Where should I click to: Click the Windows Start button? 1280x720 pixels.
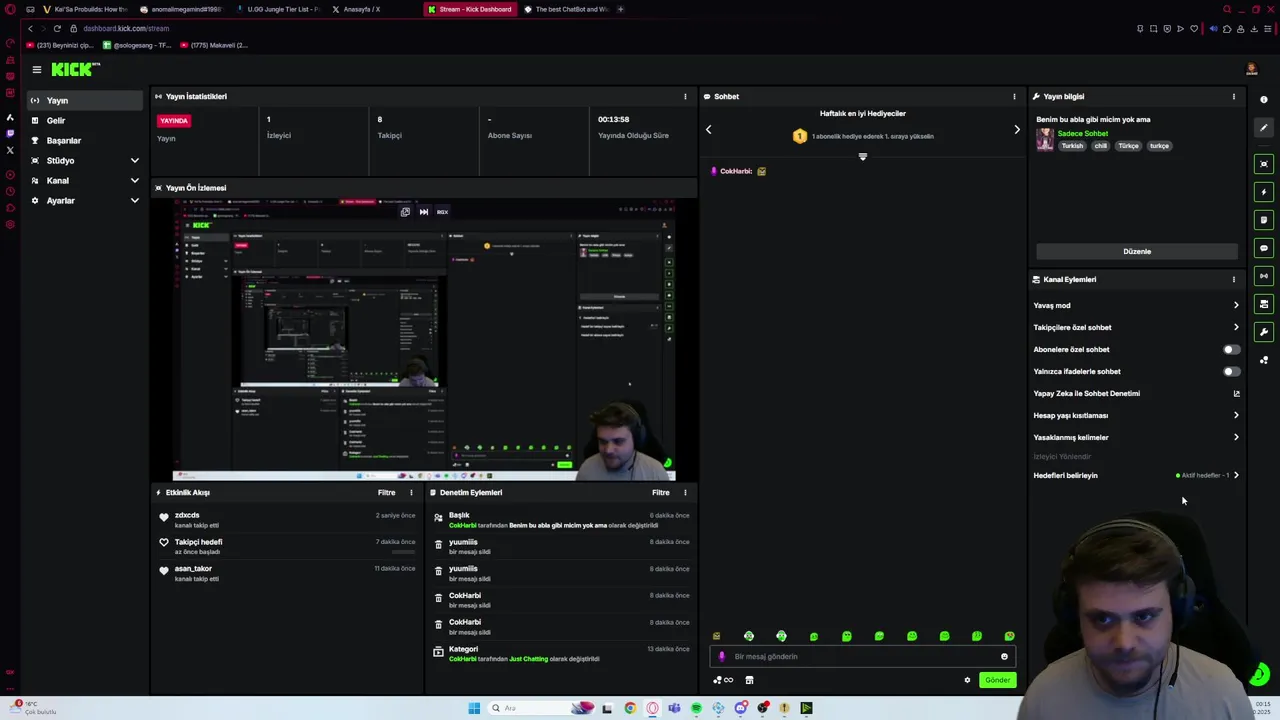point(474,708)
